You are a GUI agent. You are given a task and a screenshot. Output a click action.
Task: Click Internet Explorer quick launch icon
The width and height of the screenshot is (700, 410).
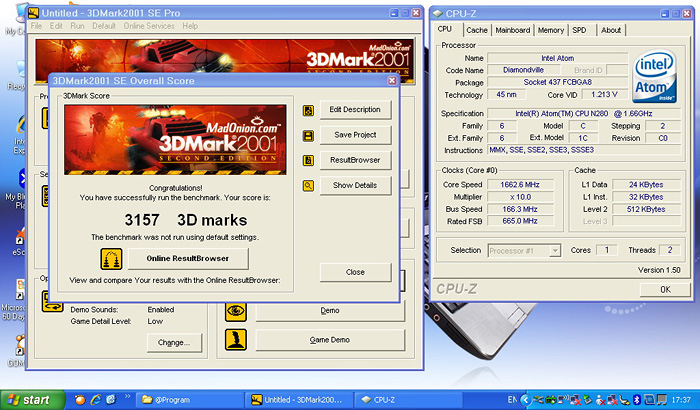[96, 399]
